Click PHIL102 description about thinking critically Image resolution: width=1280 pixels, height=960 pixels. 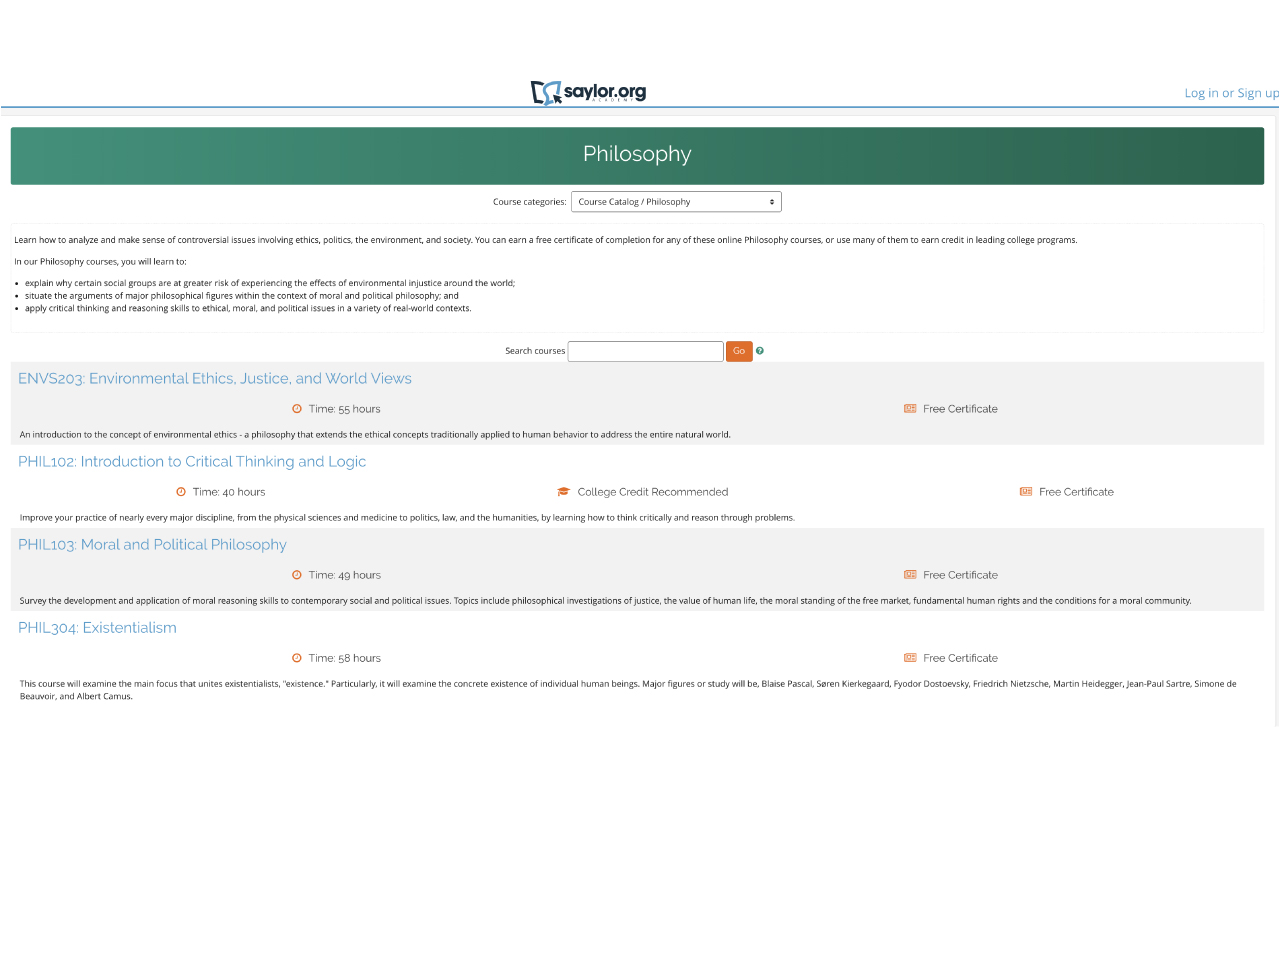click(407, 518)
